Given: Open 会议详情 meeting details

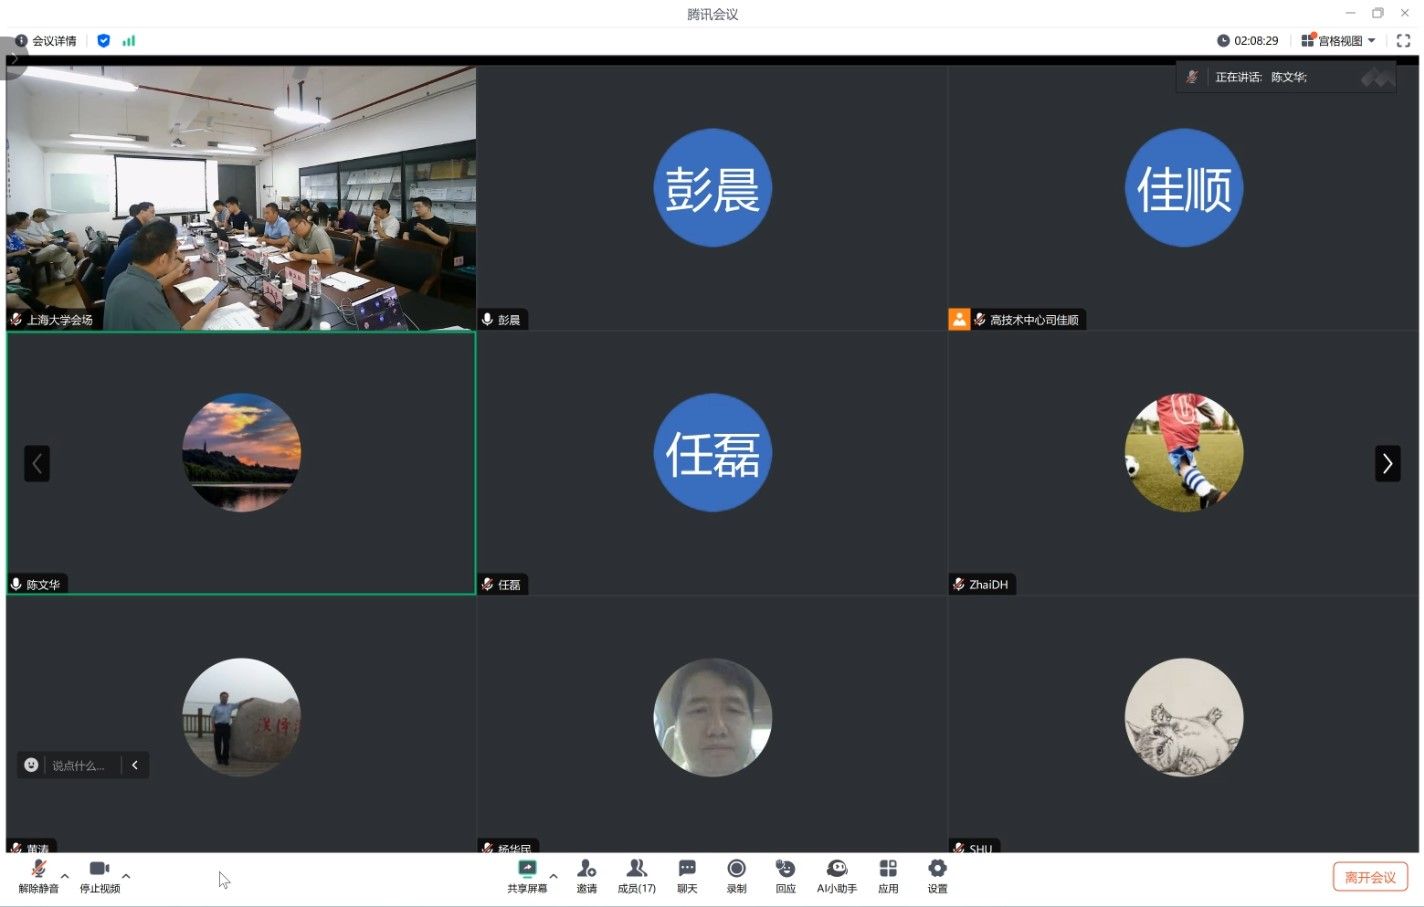Looking at the screenshot, I should [46, 41].
